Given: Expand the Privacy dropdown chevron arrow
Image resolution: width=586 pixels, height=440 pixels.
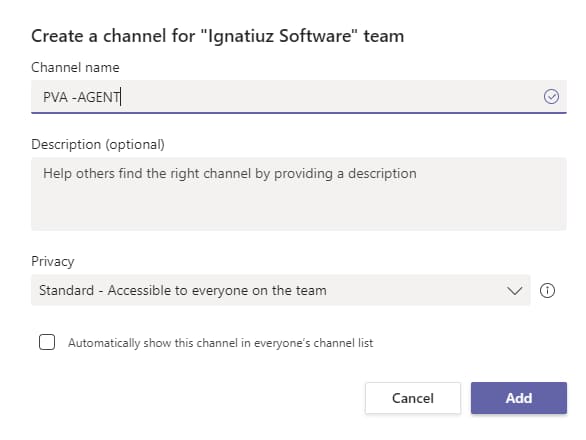Looking at the screenshot, I should click(515, 290).
